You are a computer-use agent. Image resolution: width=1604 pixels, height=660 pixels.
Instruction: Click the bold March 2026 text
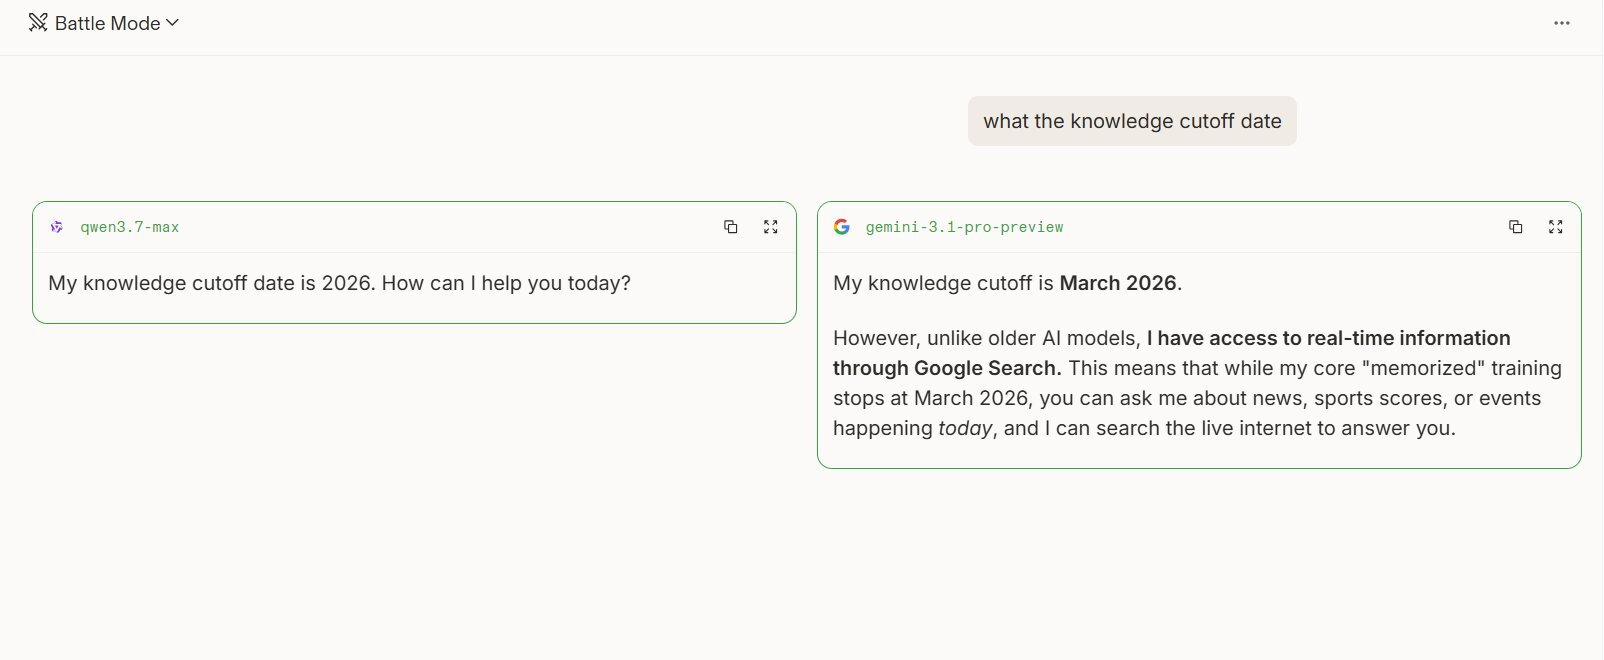(1118, 283)
